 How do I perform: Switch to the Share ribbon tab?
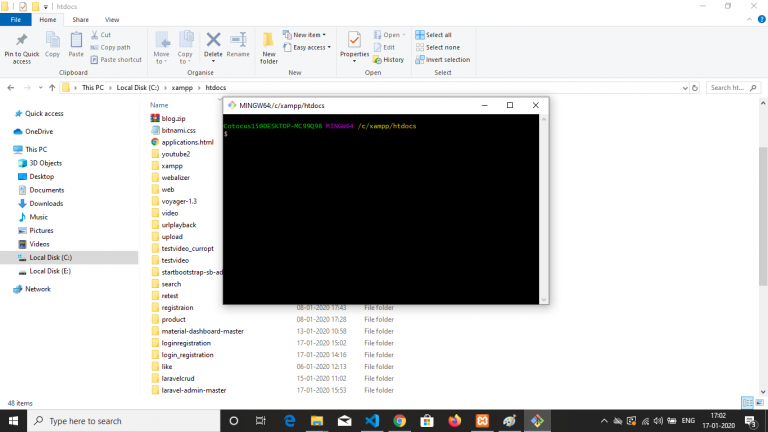pyautogui.click(x=80, y=20)
